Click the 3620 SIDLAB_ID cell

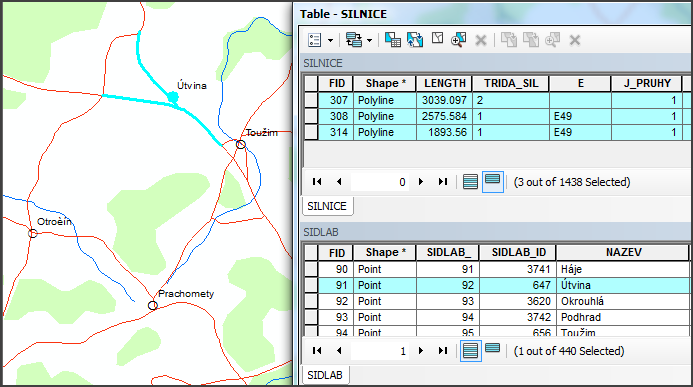point(518,301)
